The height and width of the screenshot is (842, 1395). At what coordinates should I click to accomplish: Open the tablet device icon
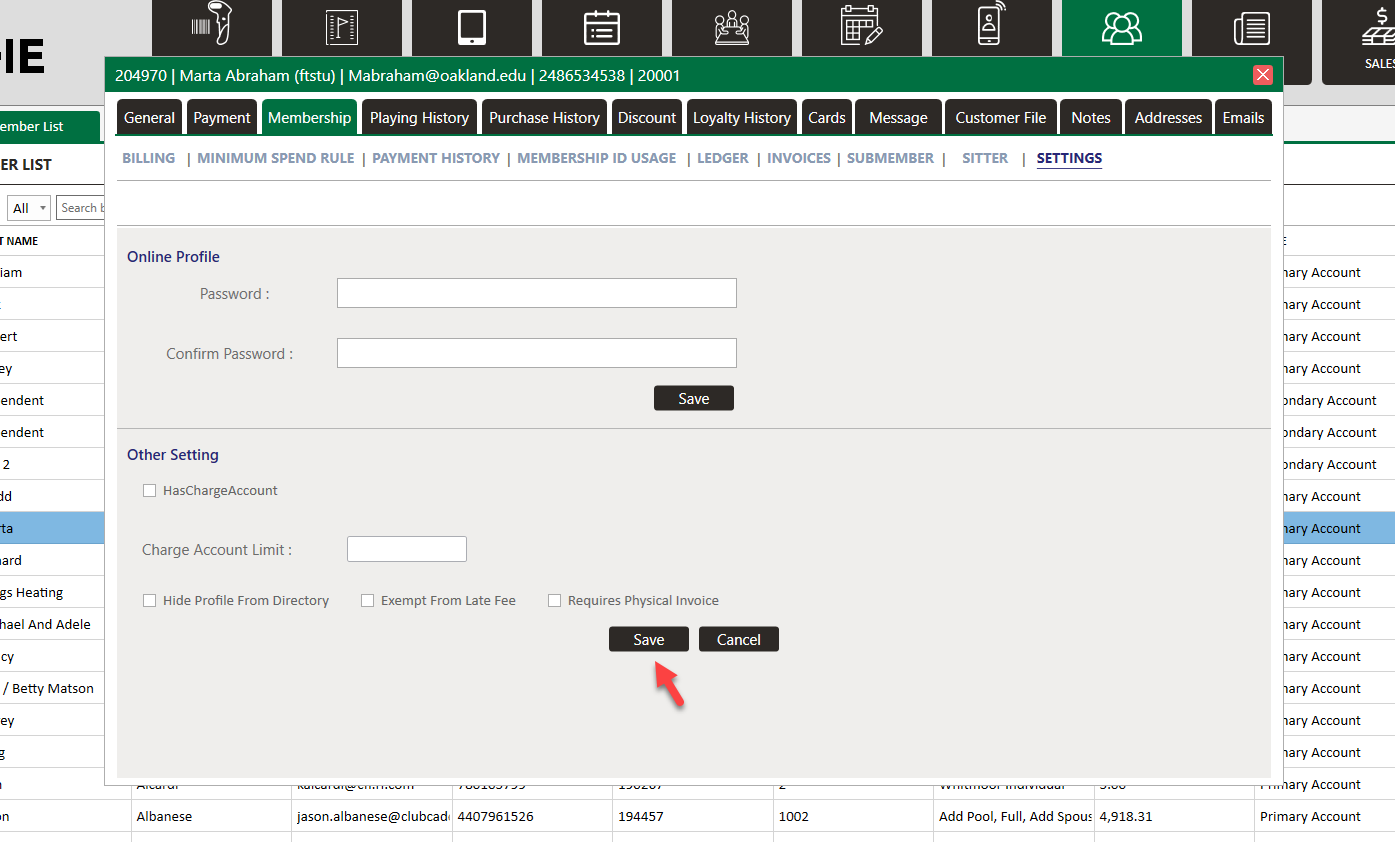click(472, 28)
